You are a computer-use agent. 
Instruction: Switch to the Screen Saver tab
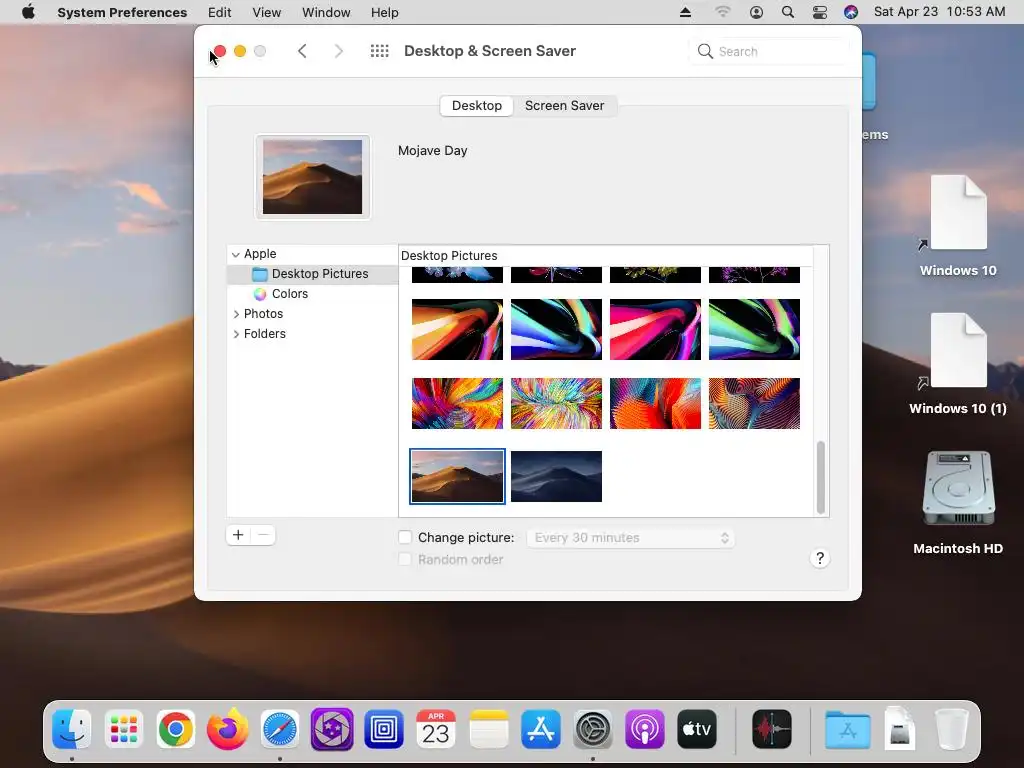564,105
